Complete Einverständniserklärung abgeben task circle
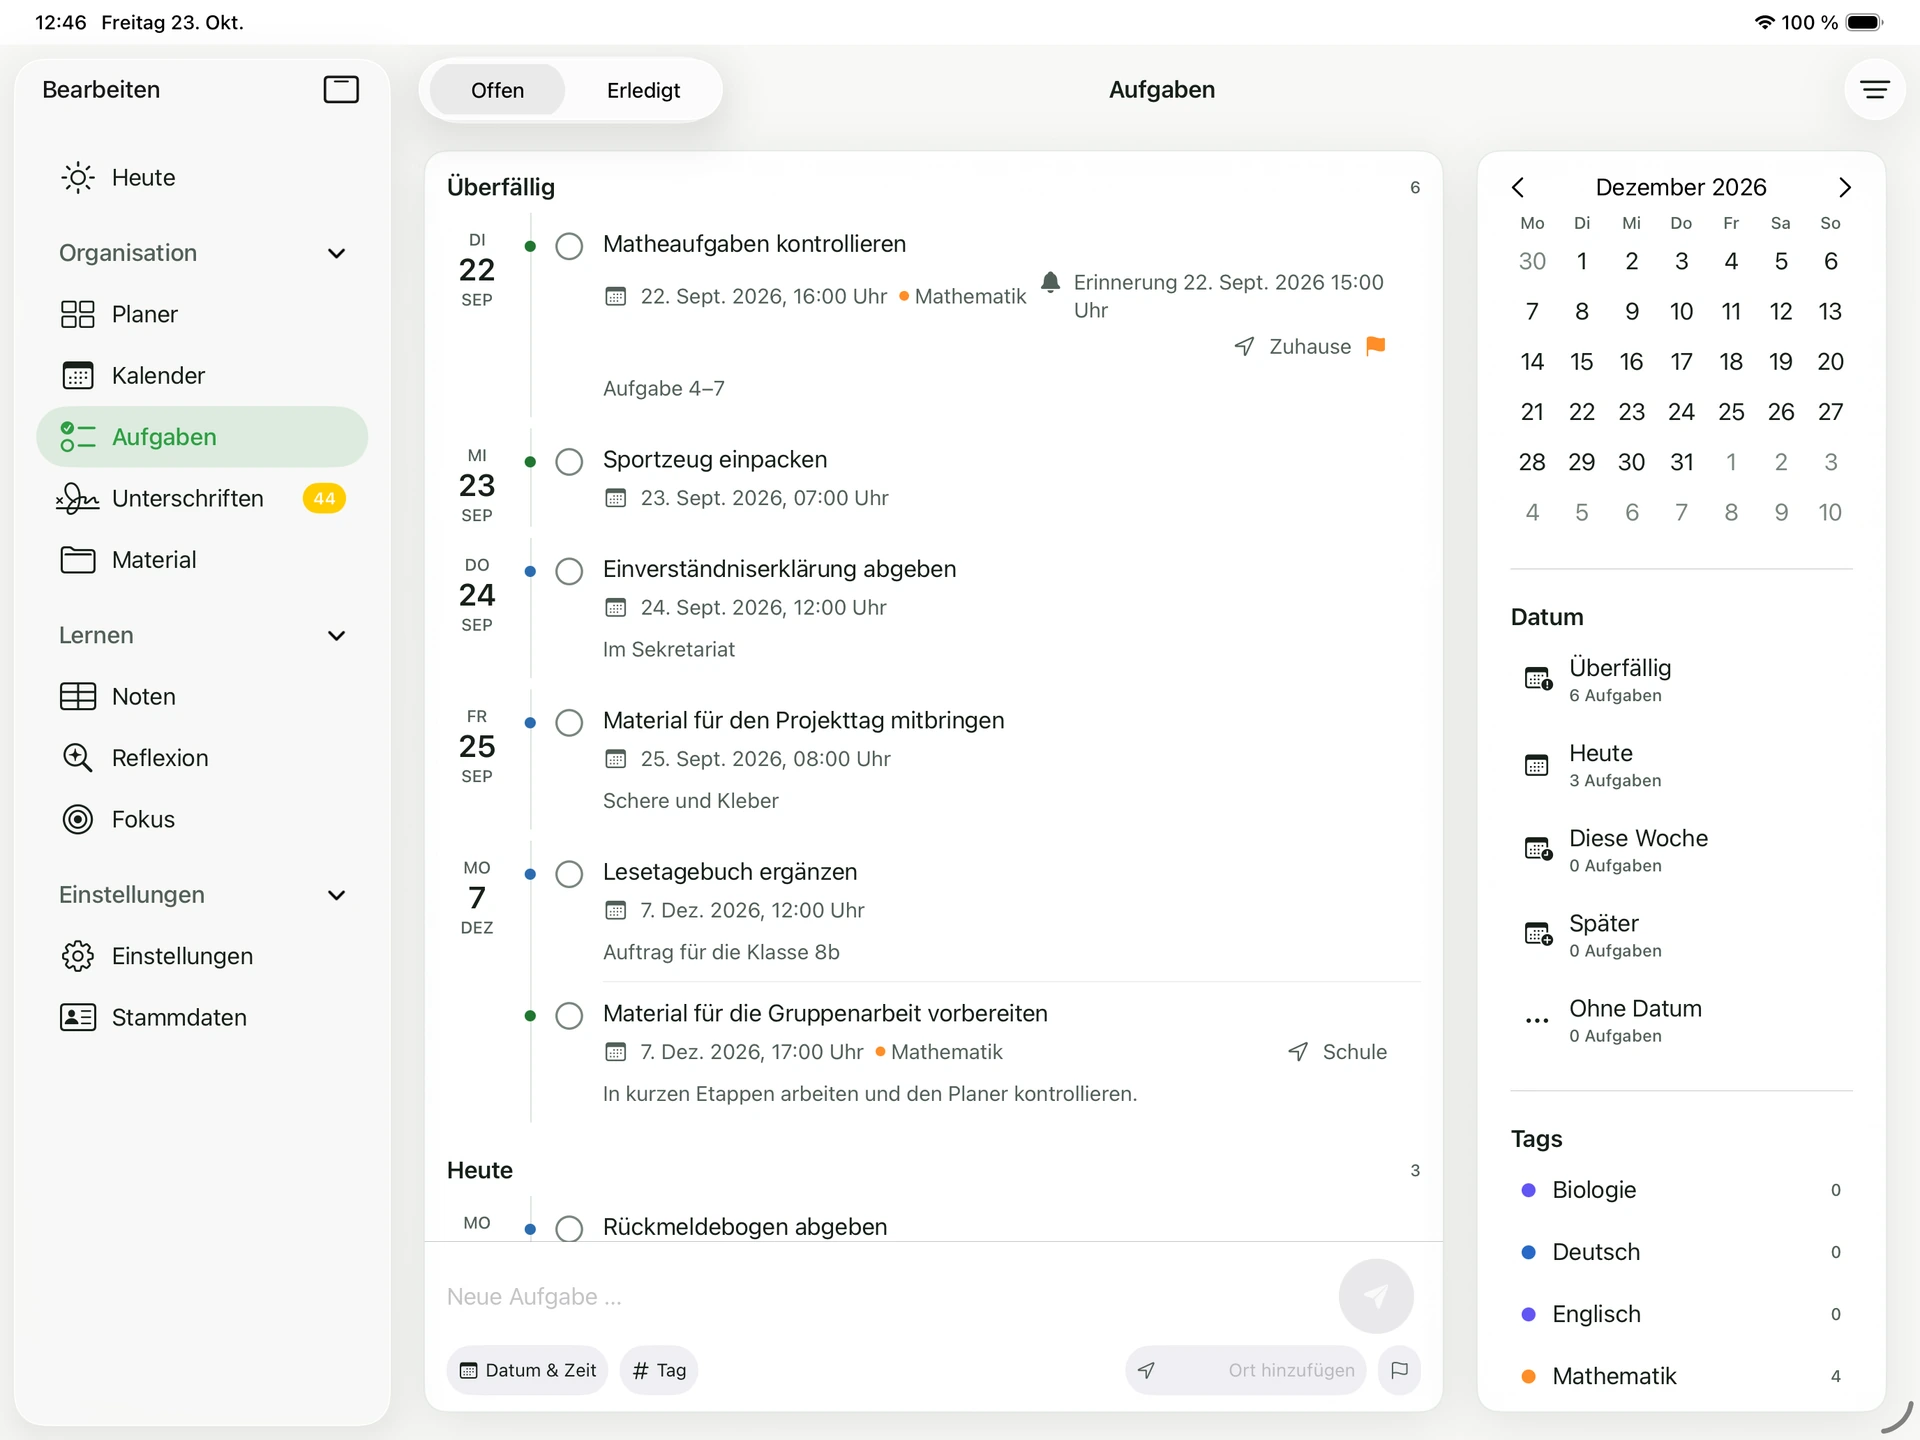The image size is (1920, 1440). (x=569, y=571)
